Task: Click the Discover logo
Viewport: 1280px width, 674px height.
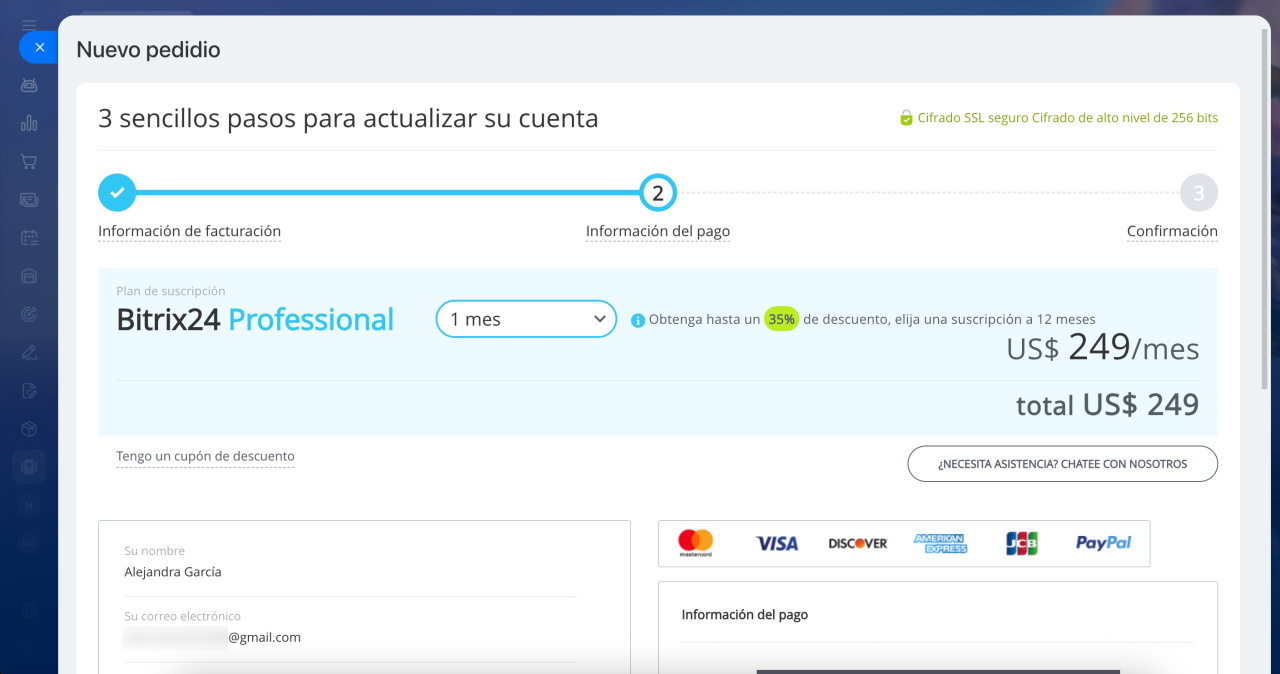Action: tap(858, 543)
